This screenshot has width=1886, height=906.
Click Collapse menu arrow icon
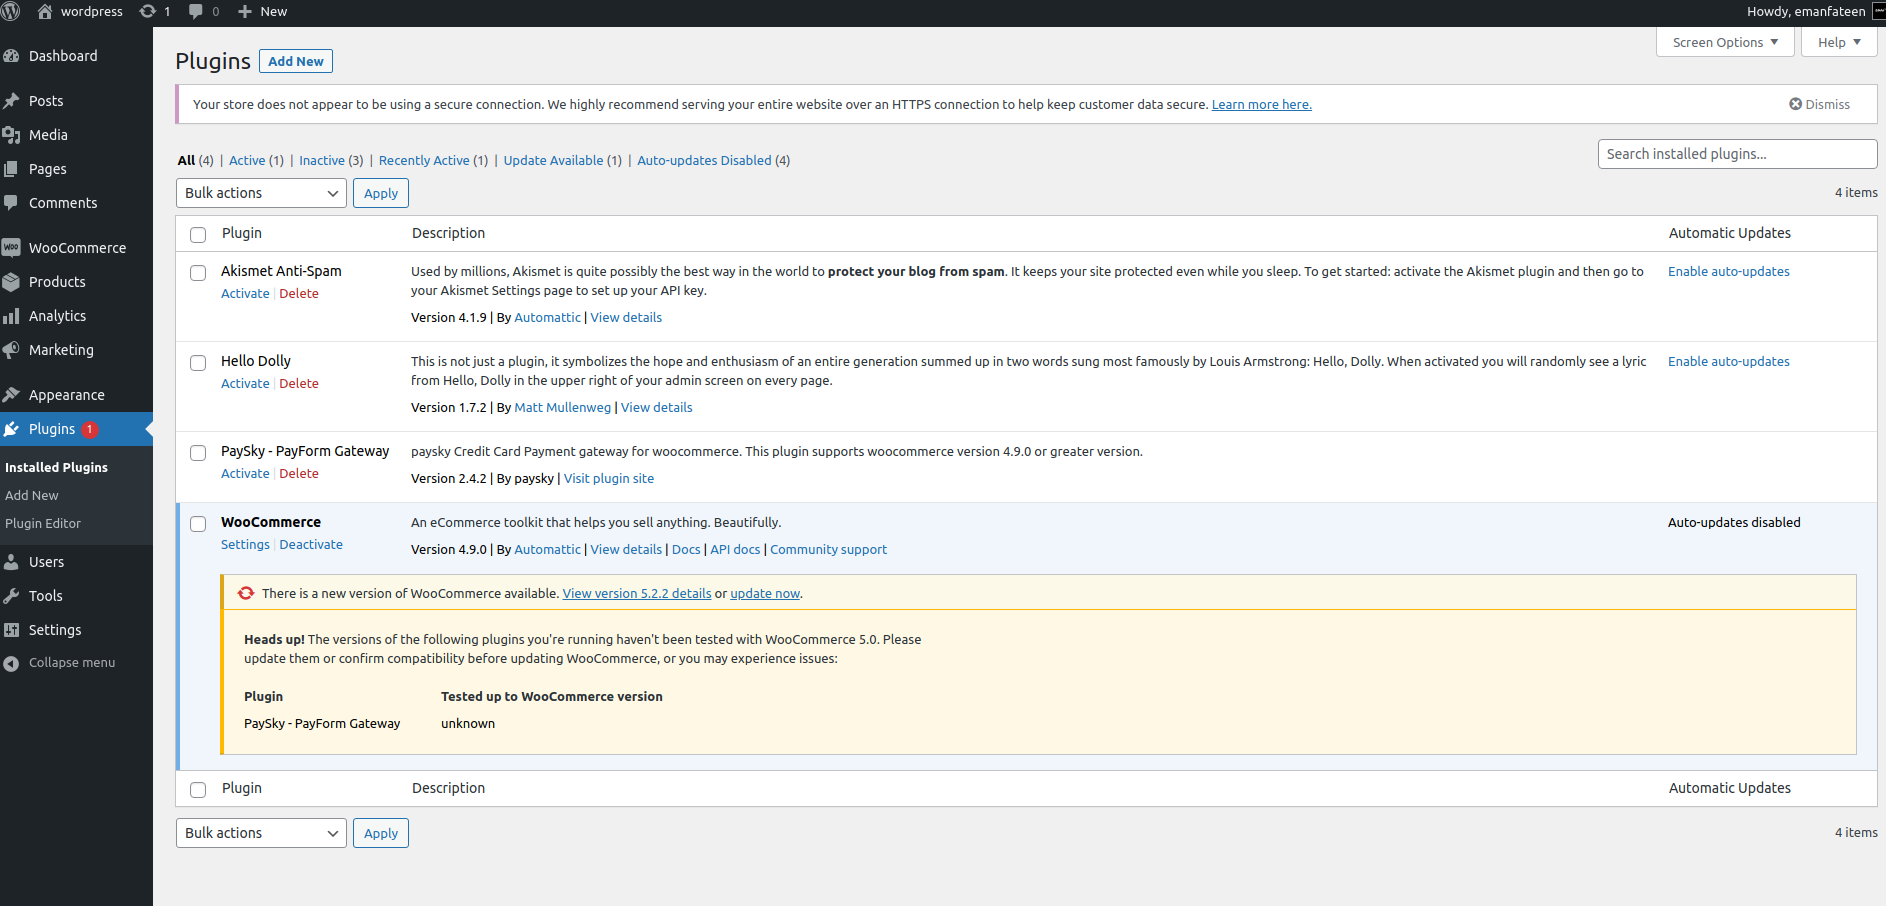click(x=11, y=663)
